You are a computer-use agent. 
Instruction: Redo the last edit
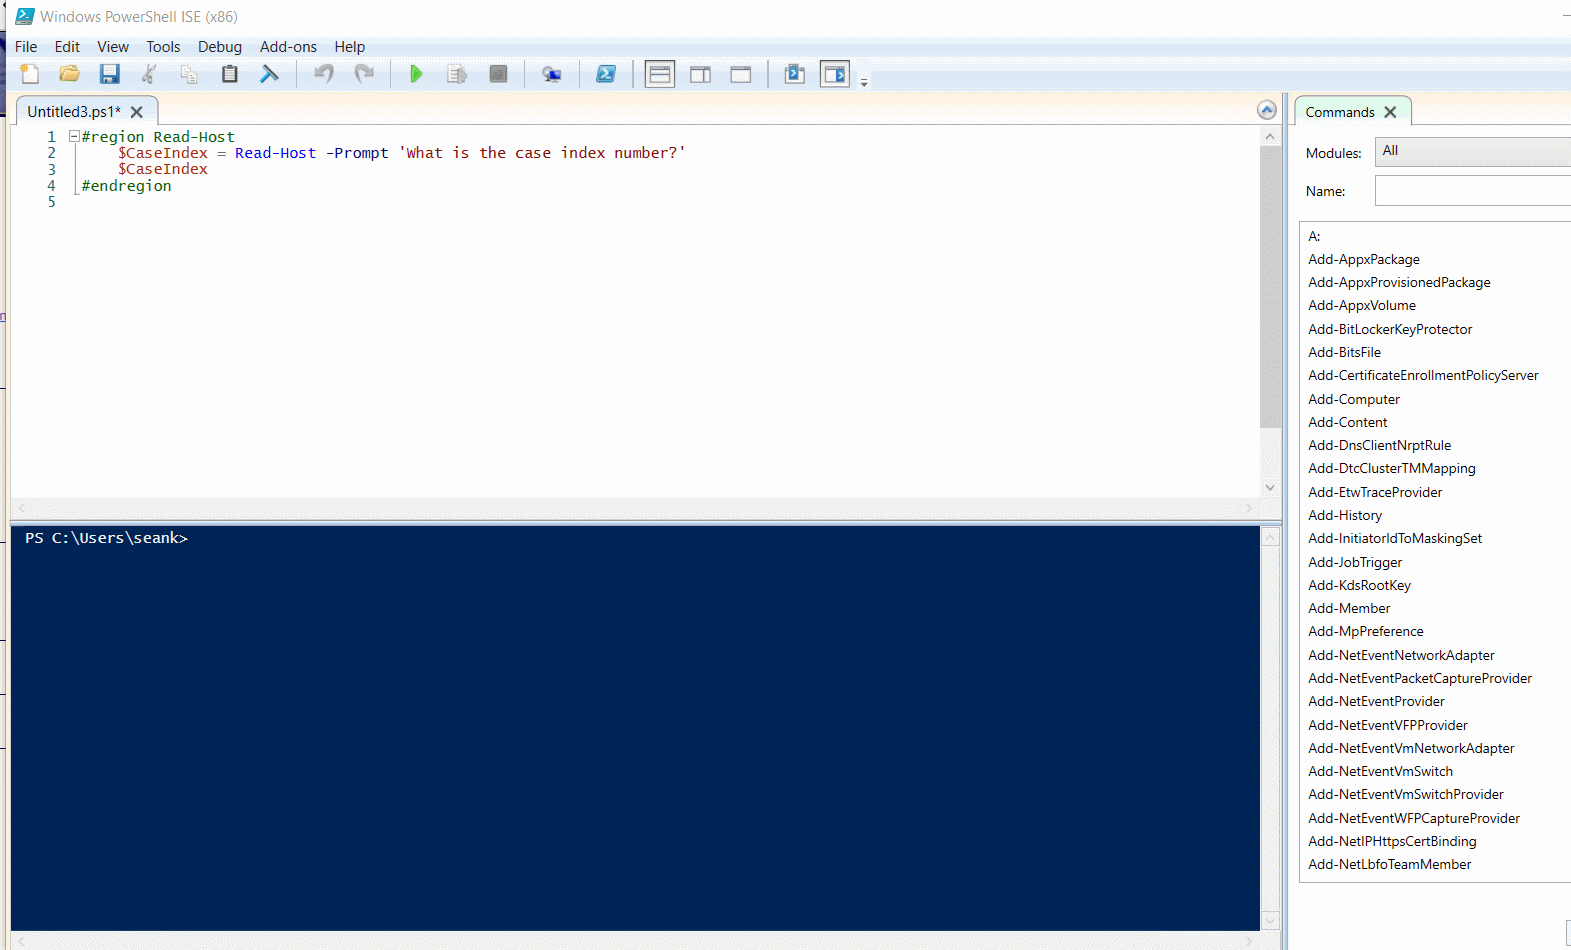coord(364,74)
